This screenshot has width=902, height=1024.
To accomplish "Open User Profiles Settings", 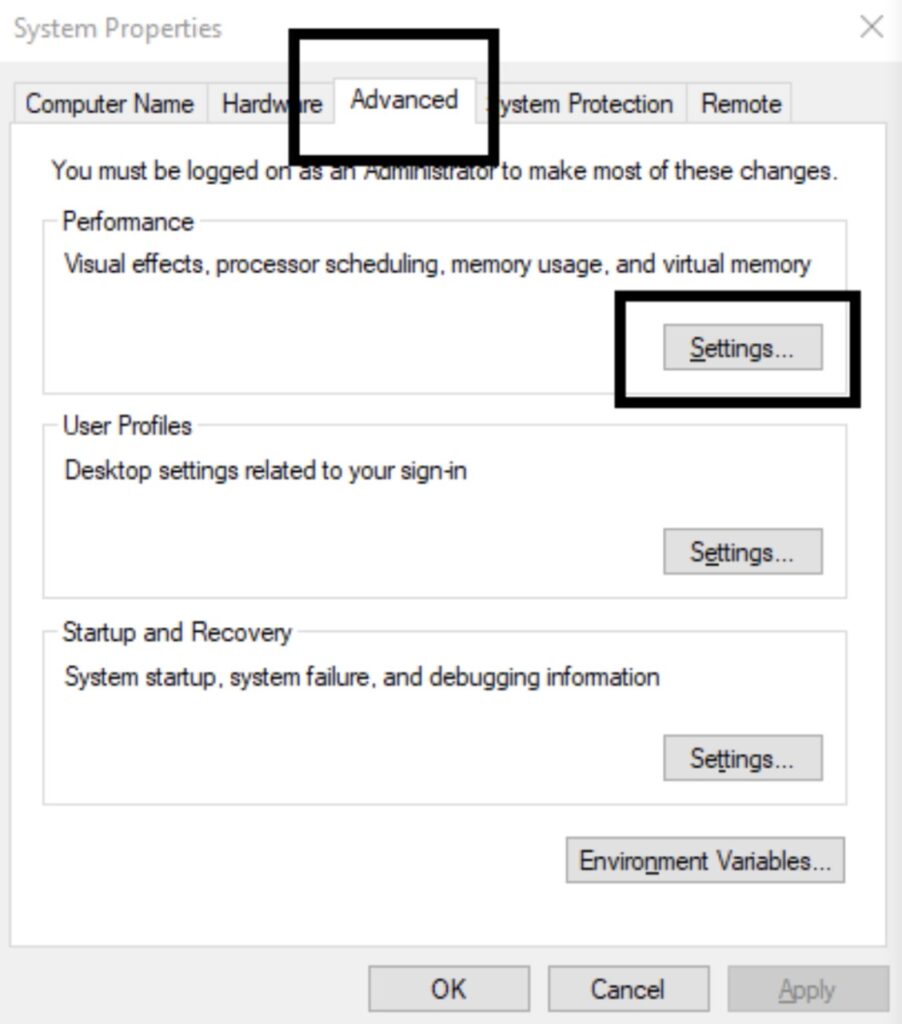I will 743,551.
